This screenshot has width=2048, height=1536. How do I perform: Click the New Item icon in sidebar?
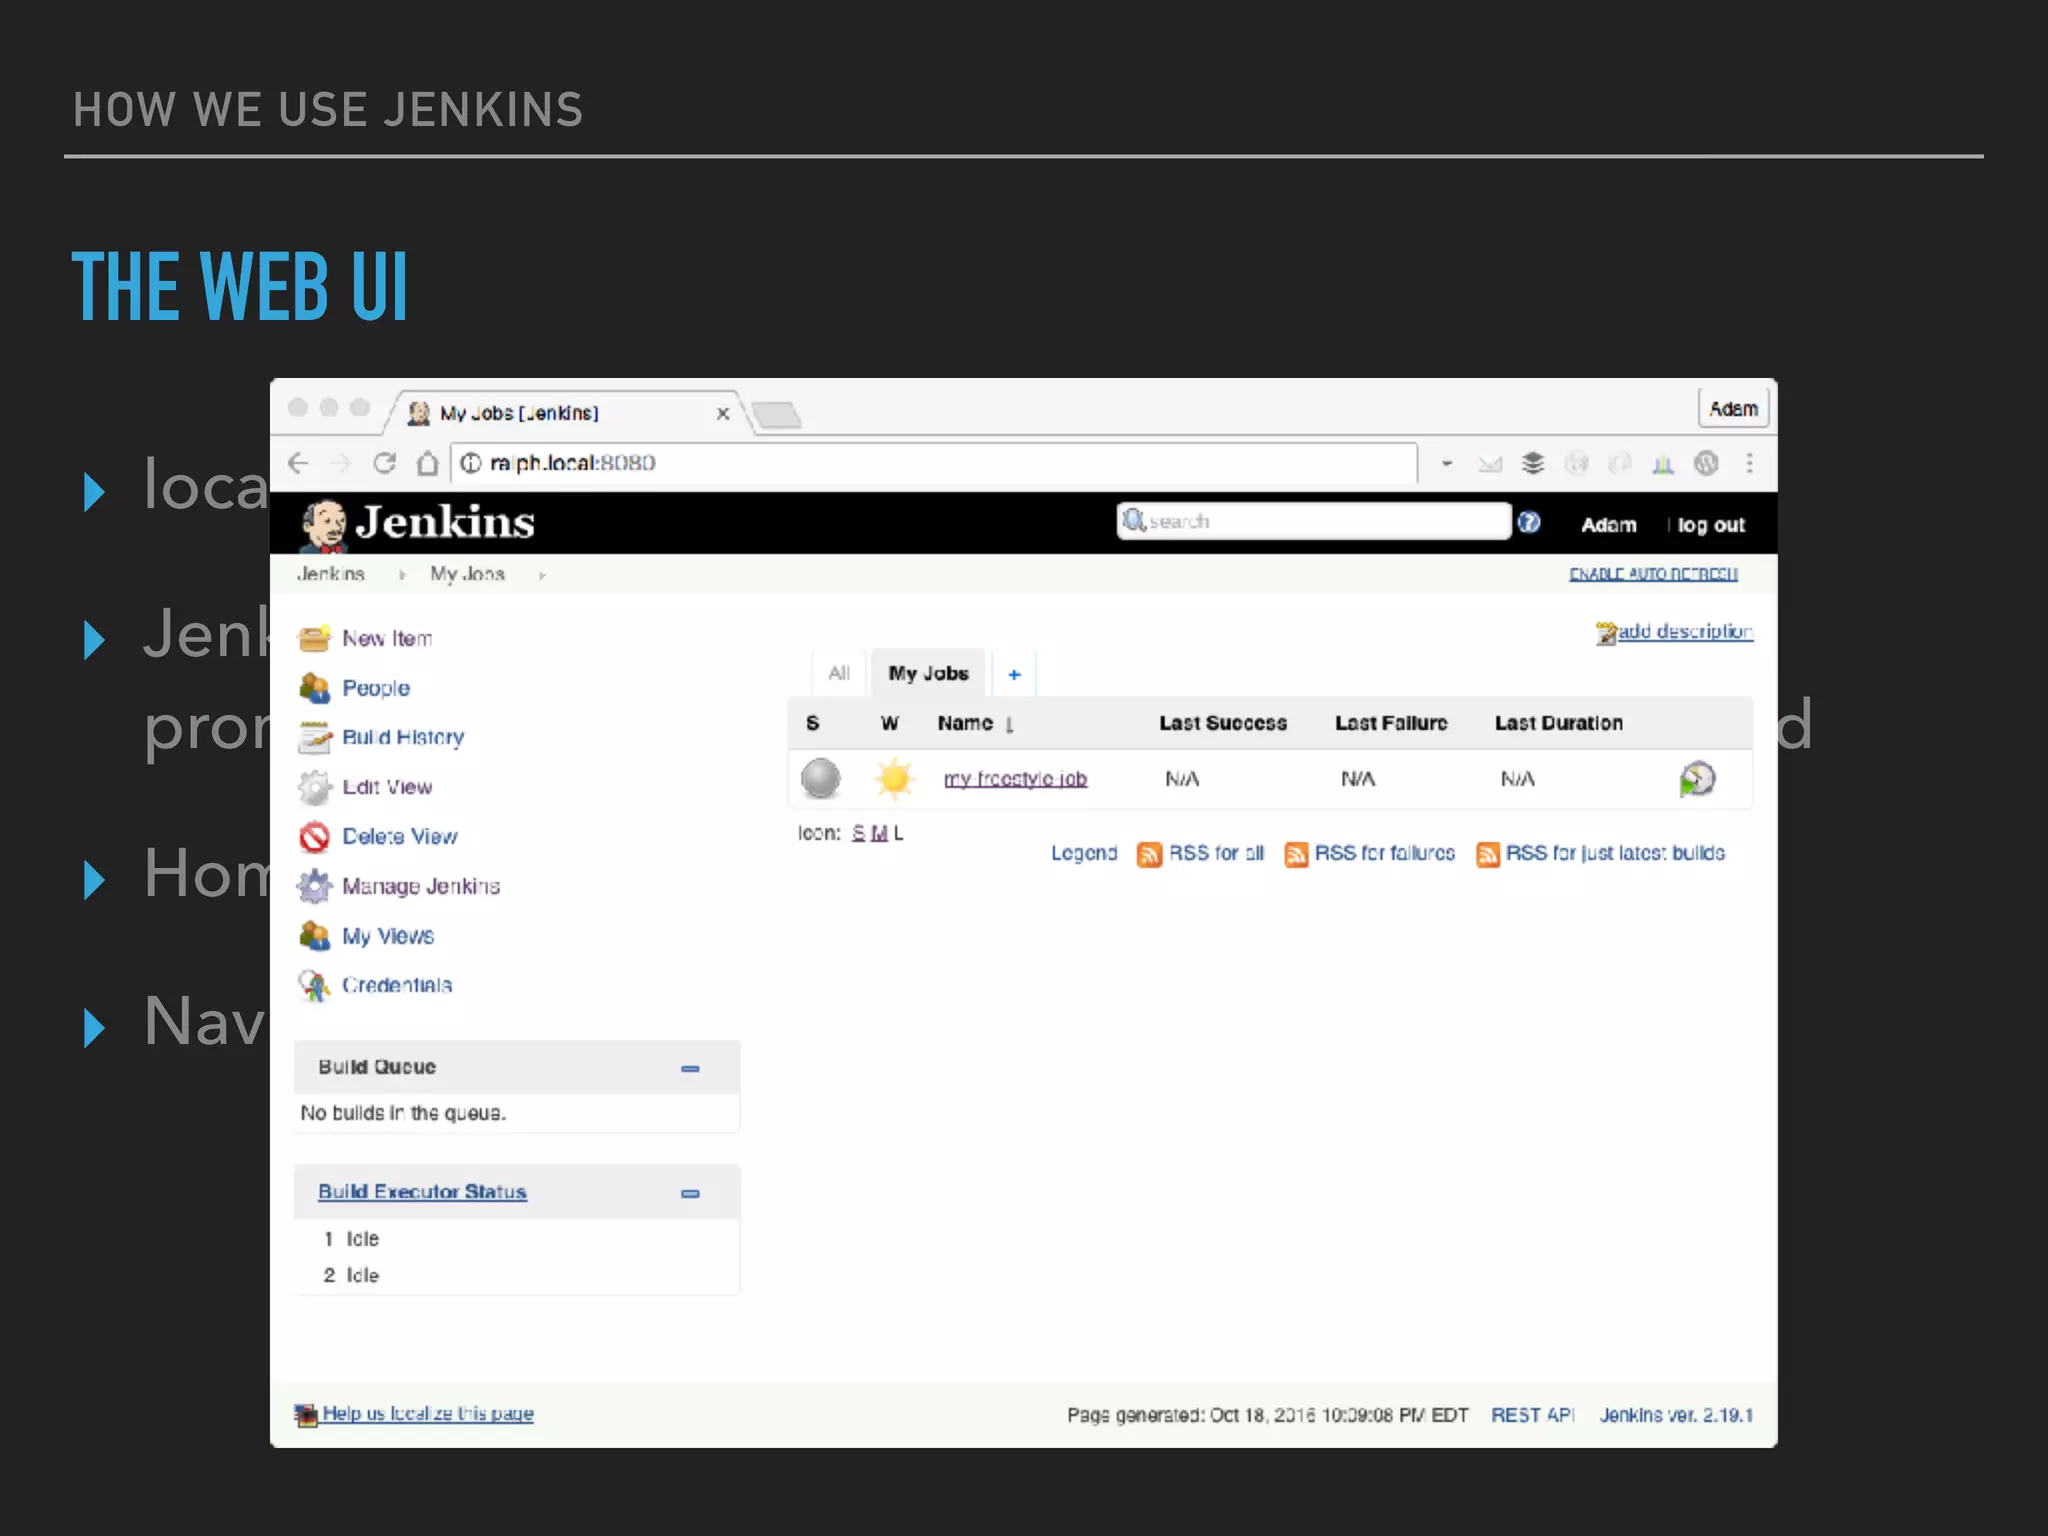[x=314, y=638]
